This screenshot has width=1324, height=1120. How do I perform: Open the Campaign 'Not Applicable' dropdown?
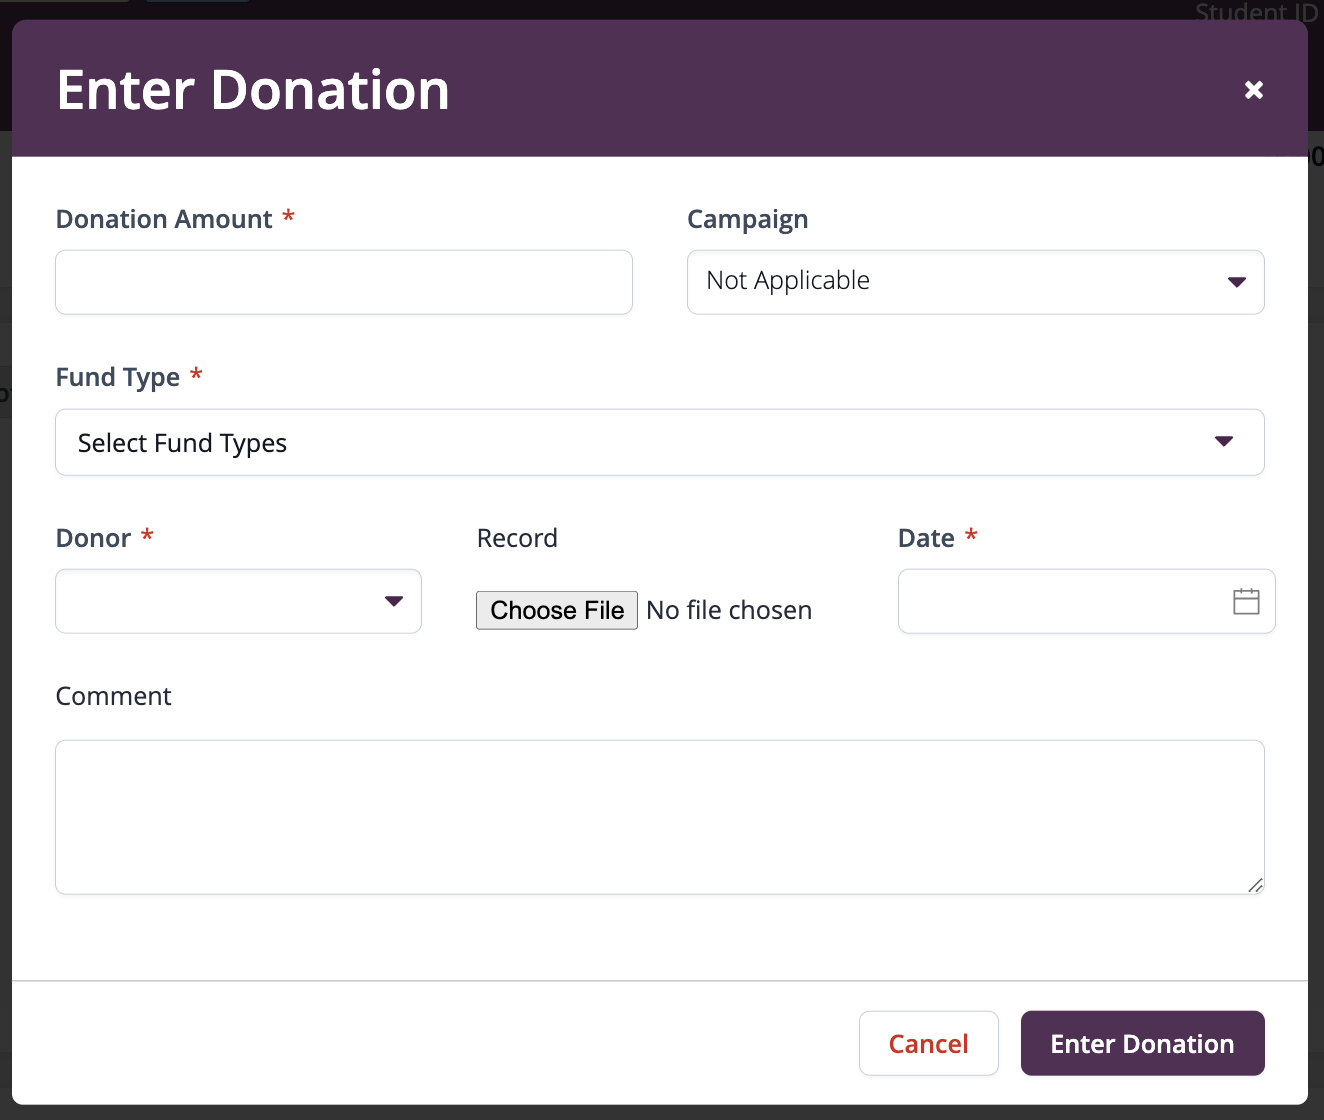coord(976,282)
